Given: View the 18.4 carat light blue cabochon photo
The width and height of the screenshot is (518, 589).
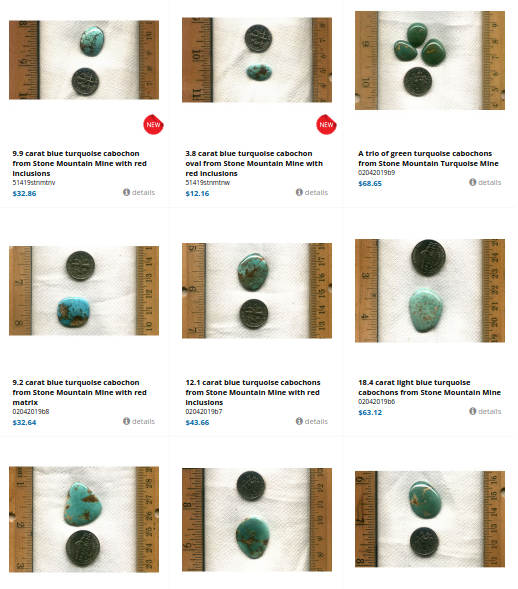Looking at the screenshot, I should [430, 291].
